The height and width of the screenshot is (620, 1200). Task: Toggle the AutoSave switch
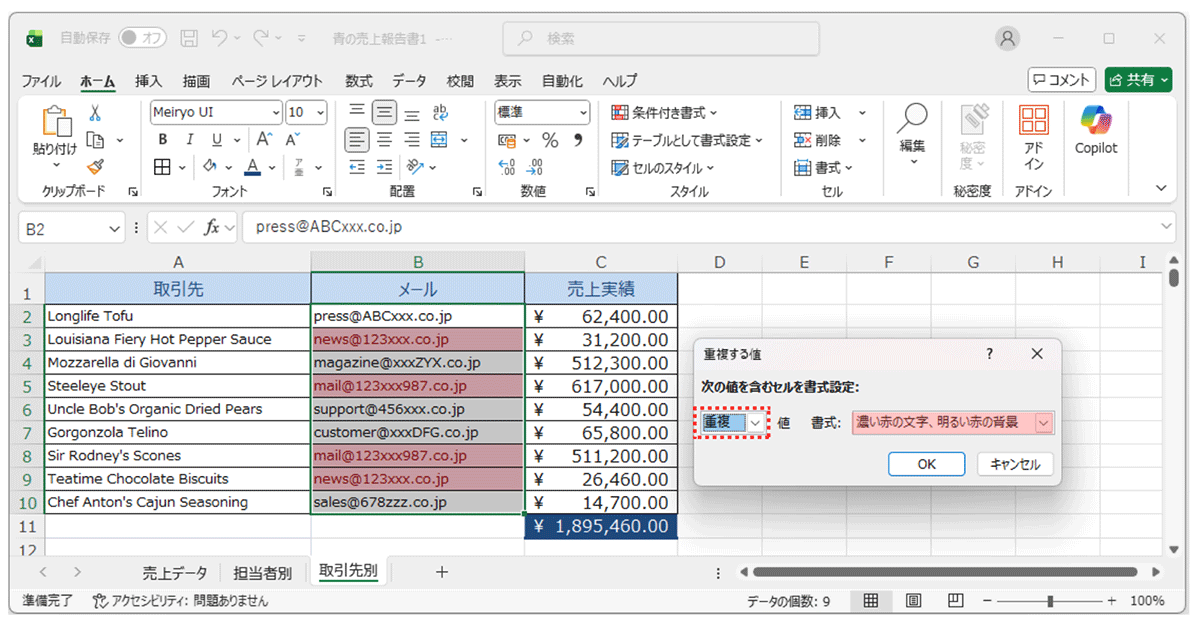tap(142, 38)
